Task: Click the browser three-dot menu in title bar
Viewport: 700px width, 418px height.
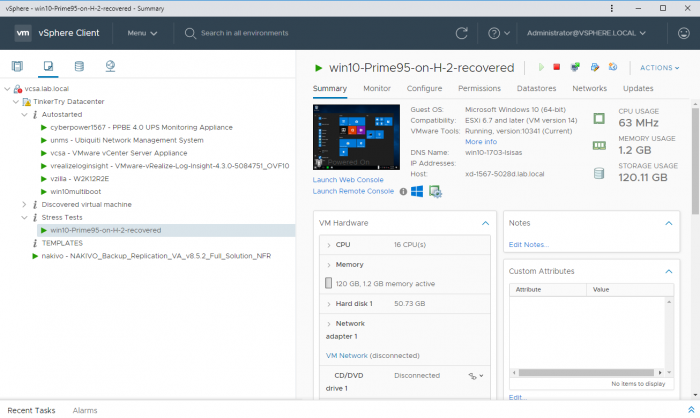Action: pos(612,8)
